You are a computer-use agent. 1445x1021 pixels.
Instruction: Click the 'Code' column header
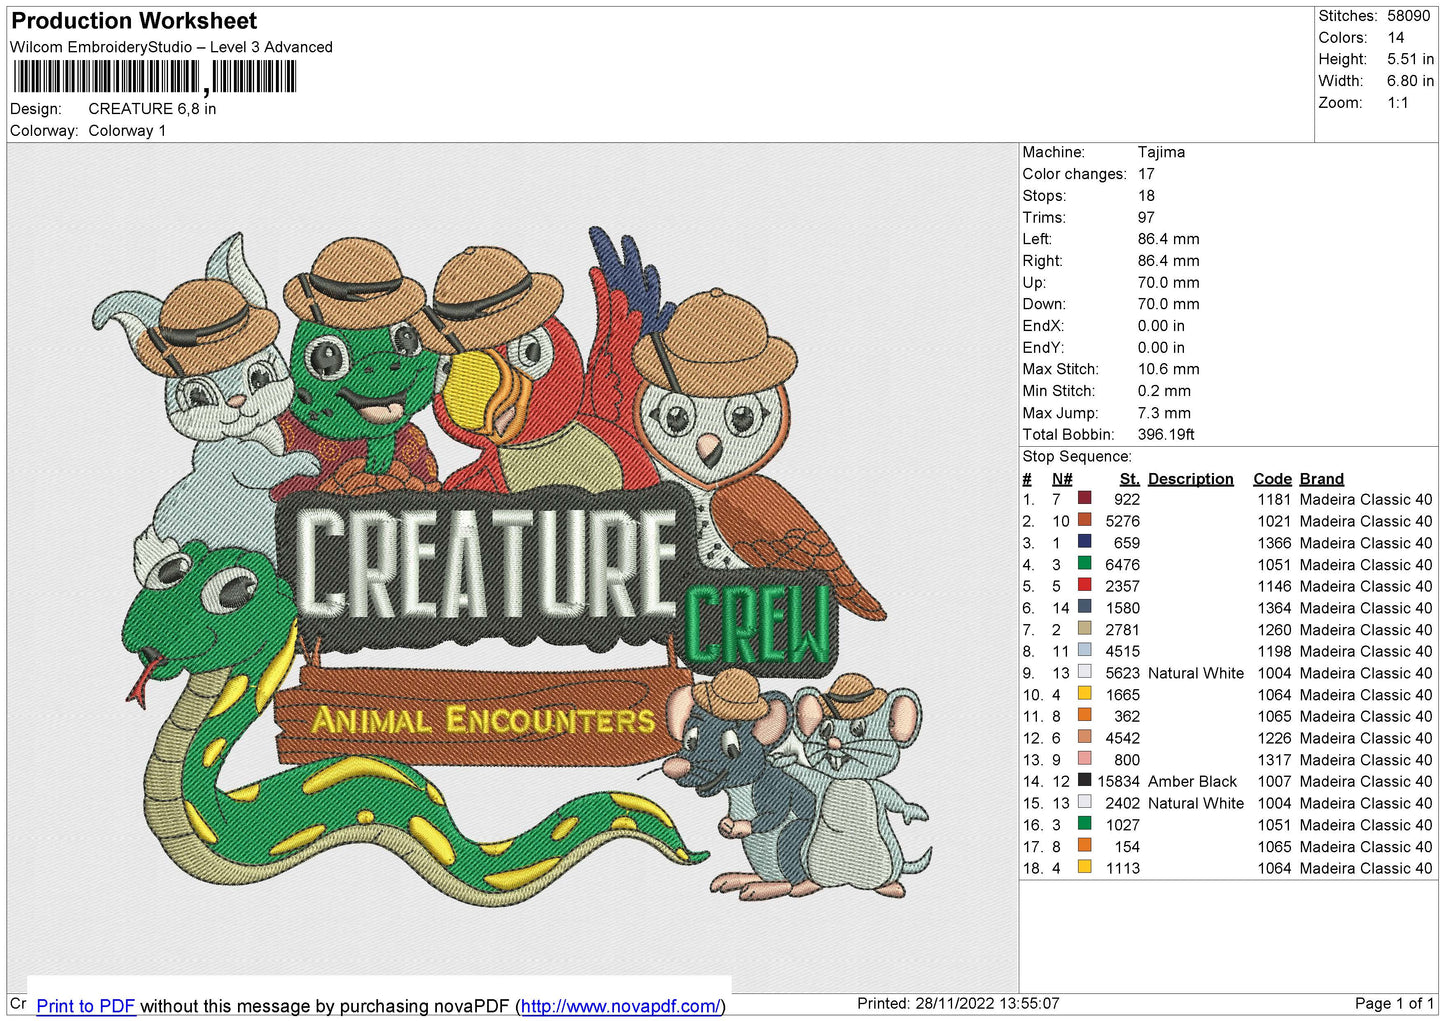(x=1272, y=479)
